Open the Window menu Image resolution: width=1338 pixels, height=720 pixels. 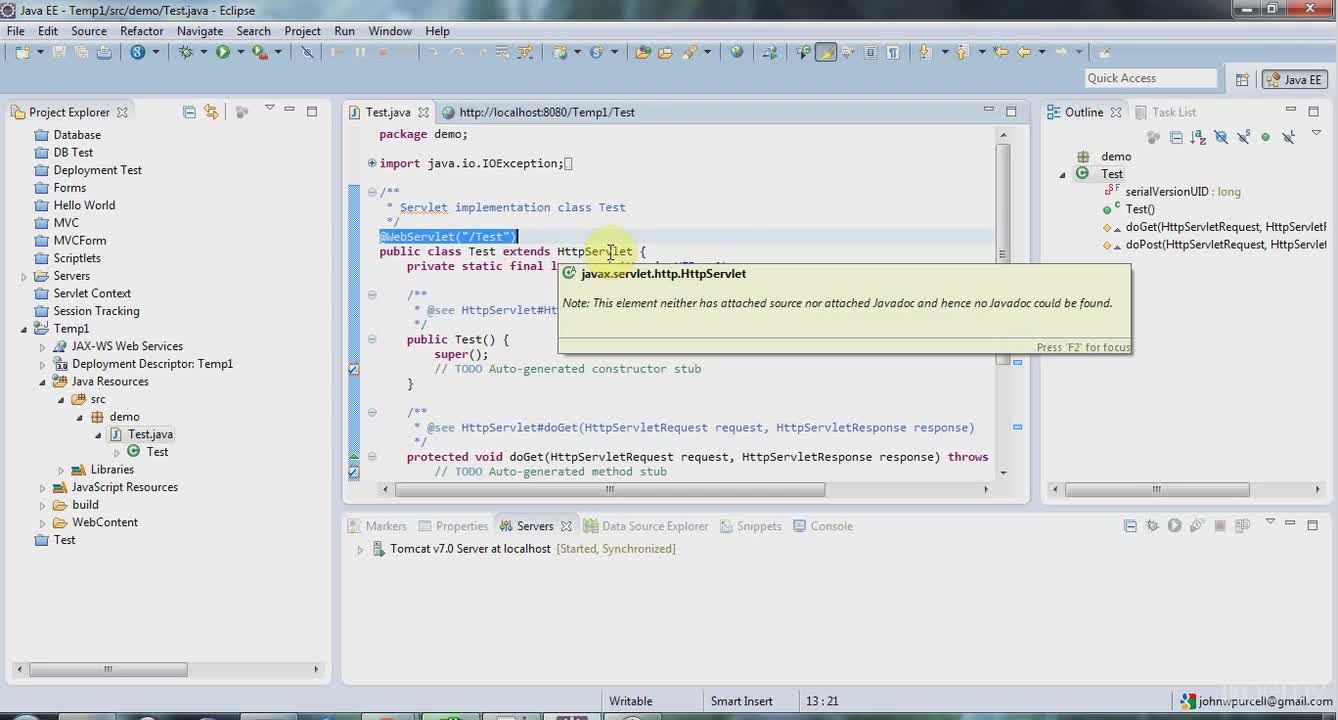390,31
